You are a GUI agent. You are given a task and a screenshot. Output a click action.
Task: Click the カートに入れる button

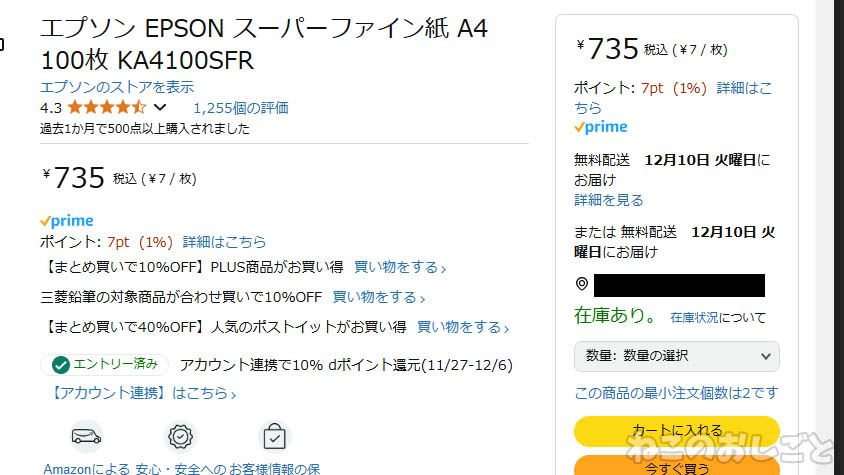click(677, 431)
